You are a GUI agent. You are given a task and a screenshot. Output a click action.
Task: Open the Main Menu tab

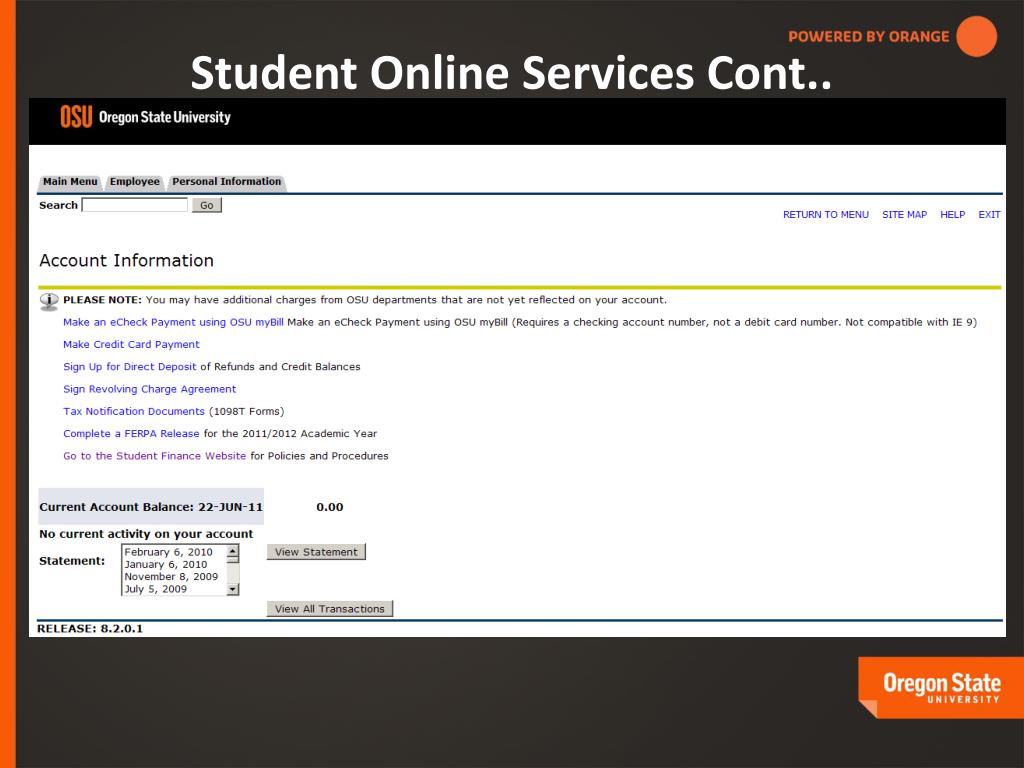coord(70,182)
